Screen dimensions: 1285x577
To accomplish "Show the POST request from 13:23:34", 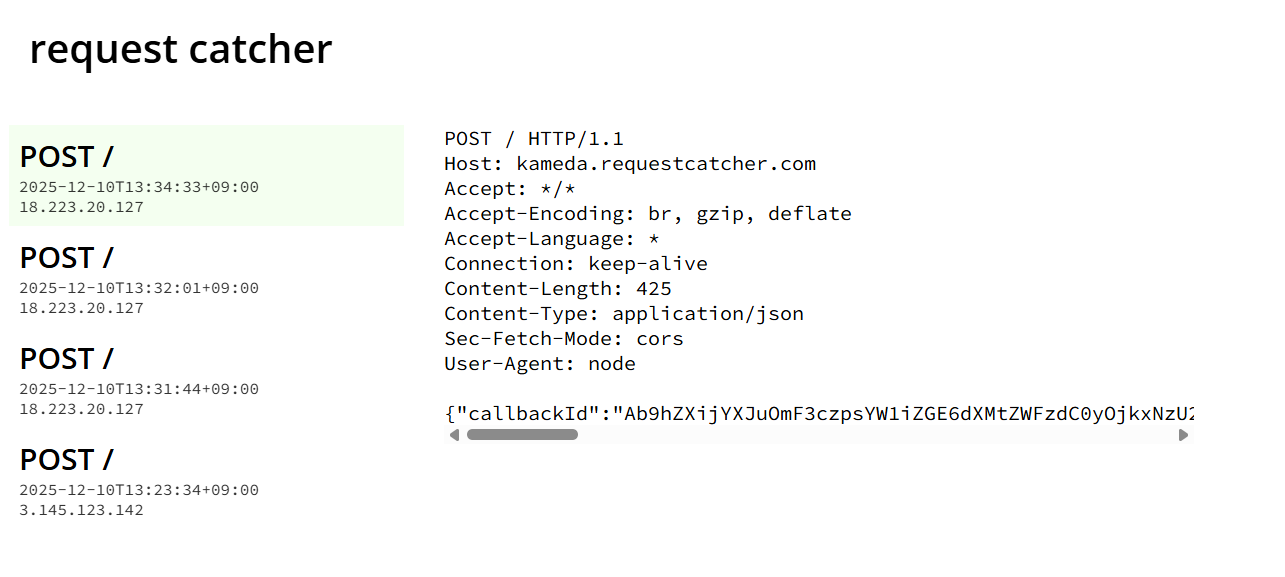I will [x=205, y=479].
